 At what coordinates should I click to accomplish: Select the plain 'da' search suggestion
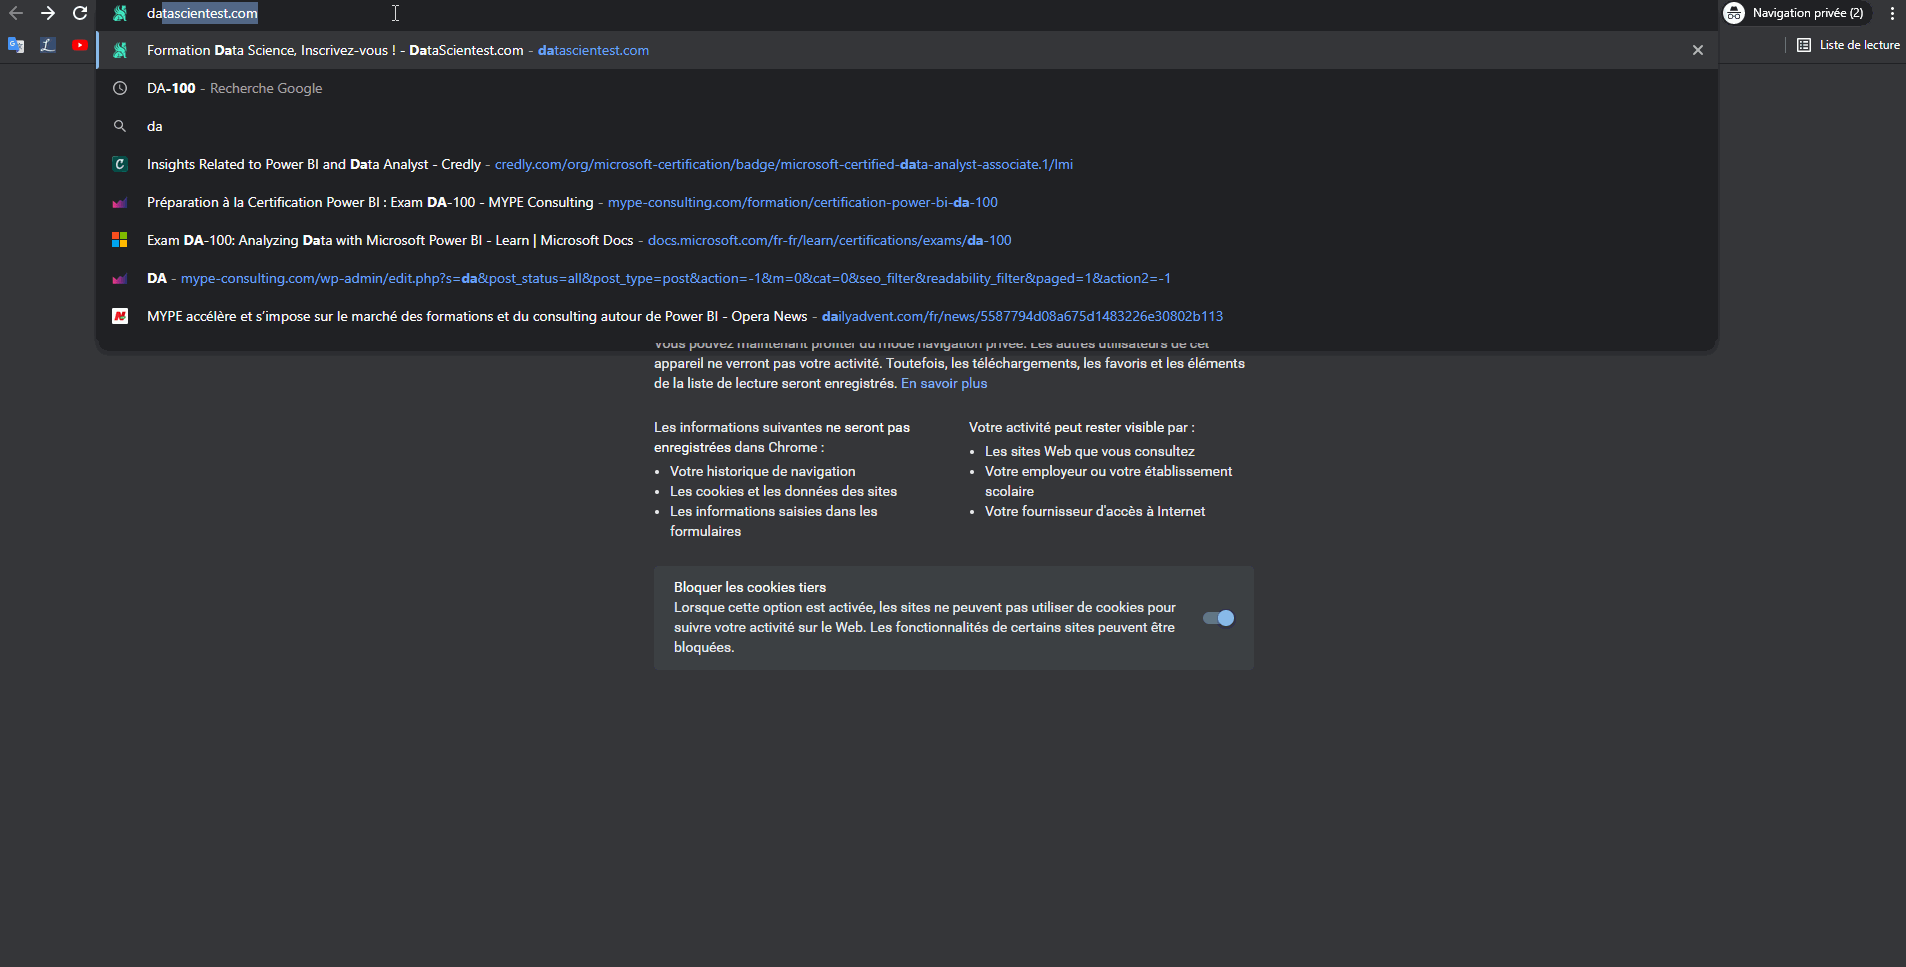tap(155, 126)
